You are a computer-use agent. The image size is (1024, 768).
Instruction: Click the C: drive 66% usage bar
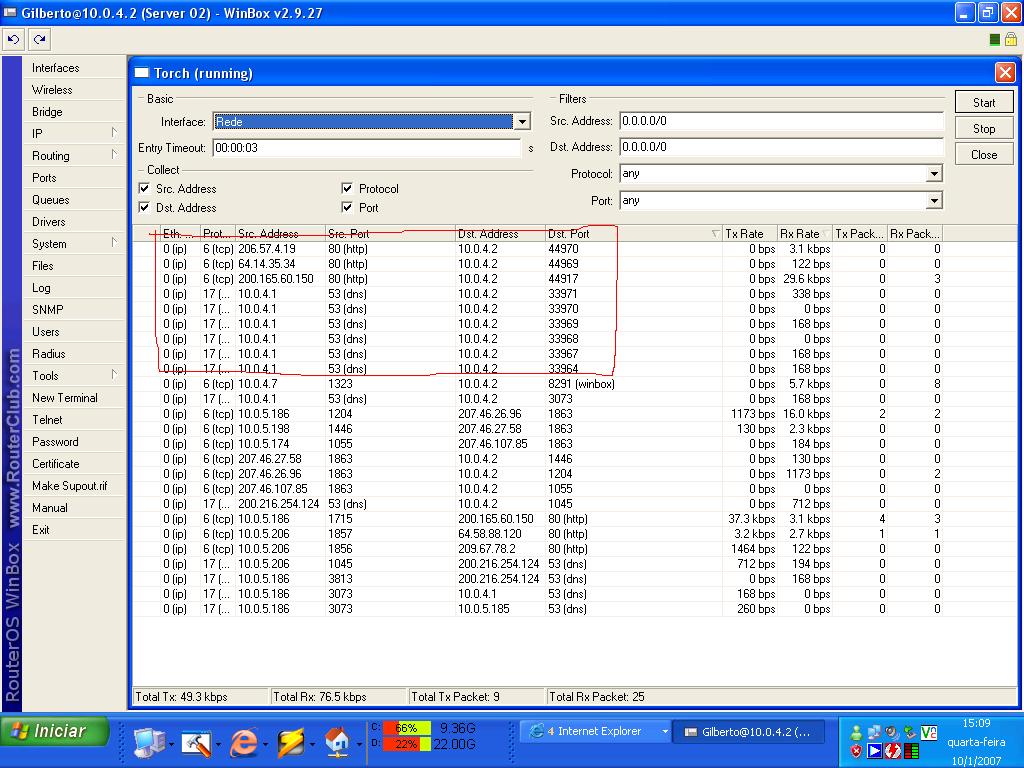(406, 728)
